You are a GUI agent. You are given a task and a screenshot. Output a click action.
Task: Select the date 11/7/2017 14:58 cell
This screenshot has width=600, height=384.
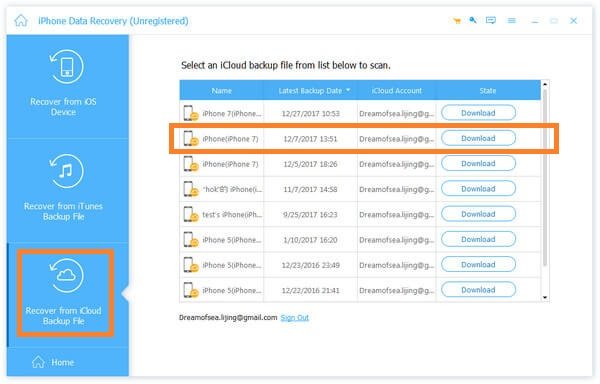pos(310,189)
